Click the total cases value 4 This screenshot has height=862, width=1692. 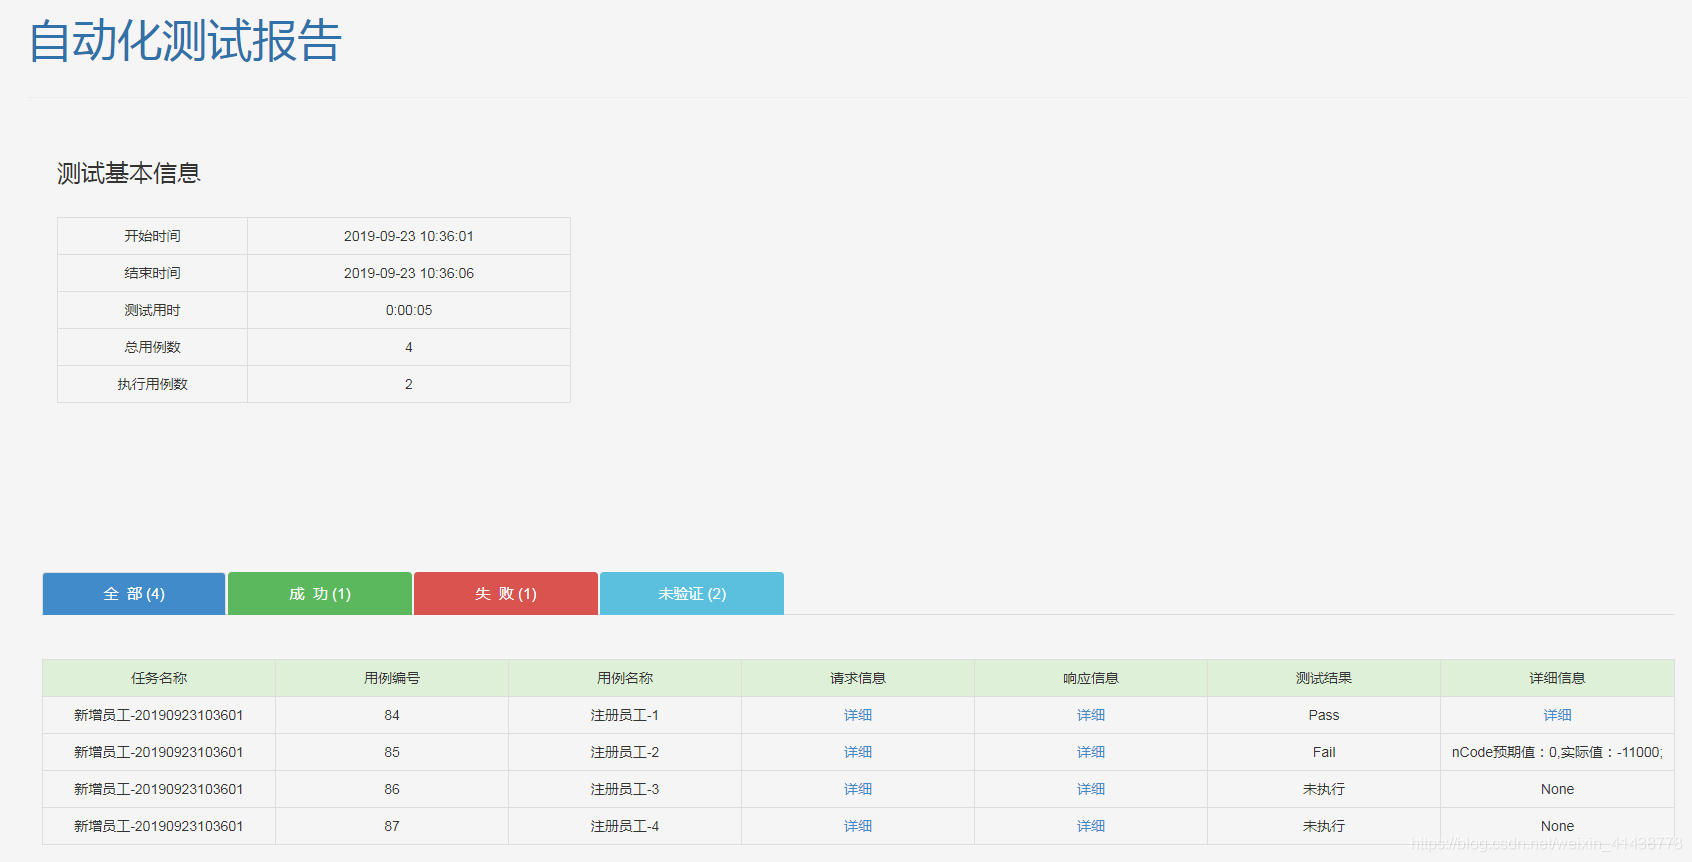409,347
